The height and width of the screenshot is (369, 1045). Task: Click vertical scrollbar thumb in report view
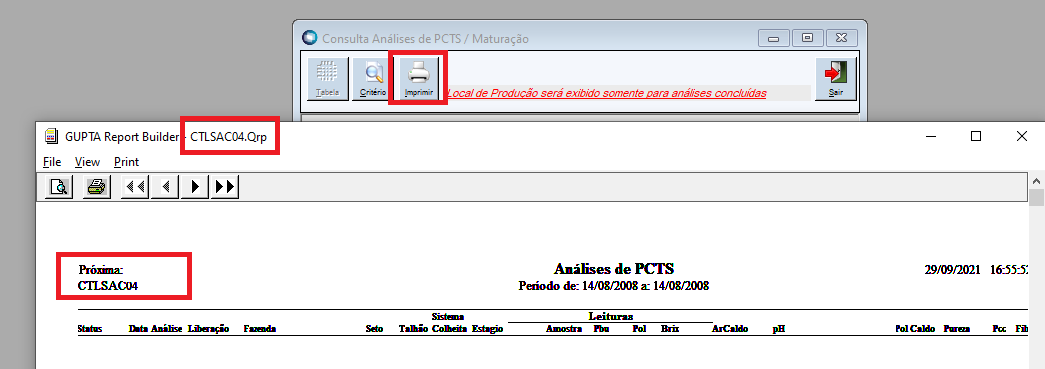pyautogui.click(x=1037, y=198)
